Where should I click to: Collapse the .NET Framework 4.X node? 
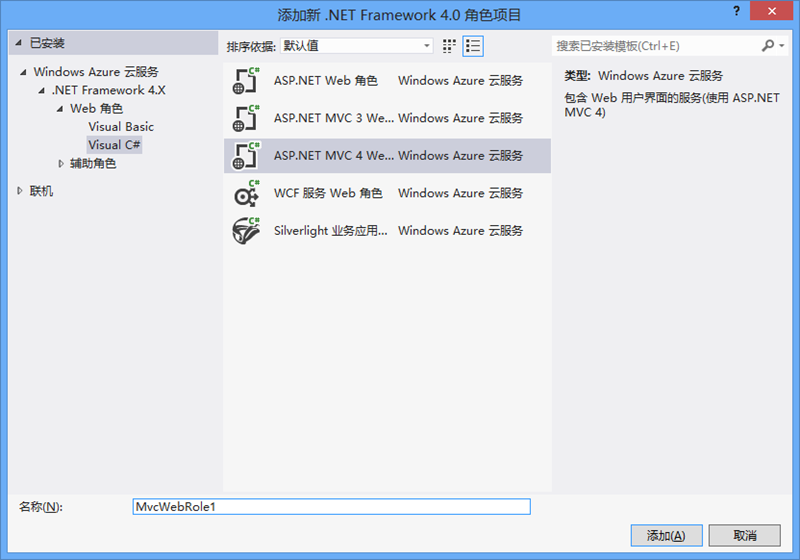click(x=41, y=90)
